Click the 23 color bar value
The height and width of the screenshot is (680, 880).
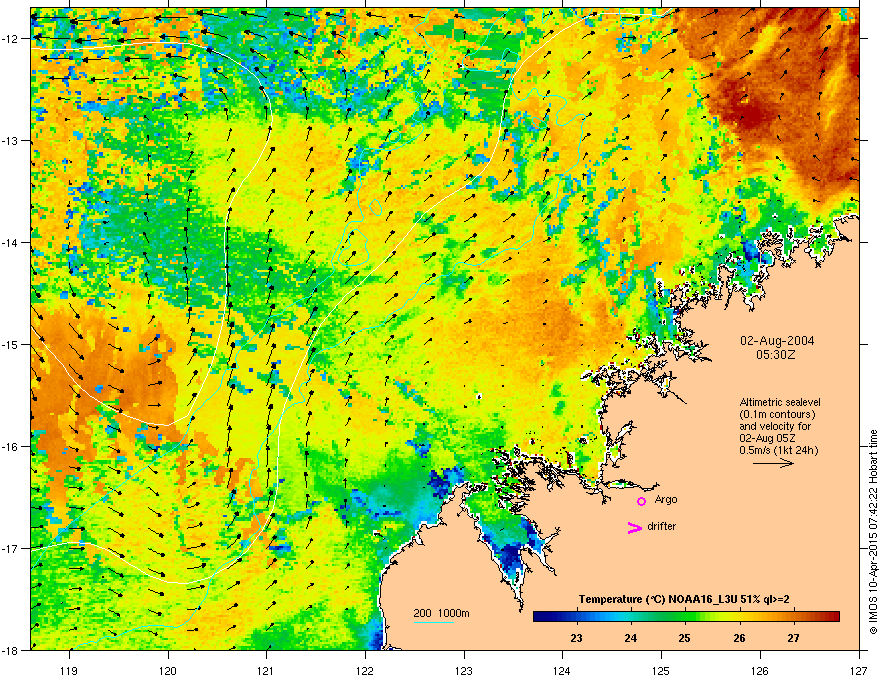tap(576, 638)
